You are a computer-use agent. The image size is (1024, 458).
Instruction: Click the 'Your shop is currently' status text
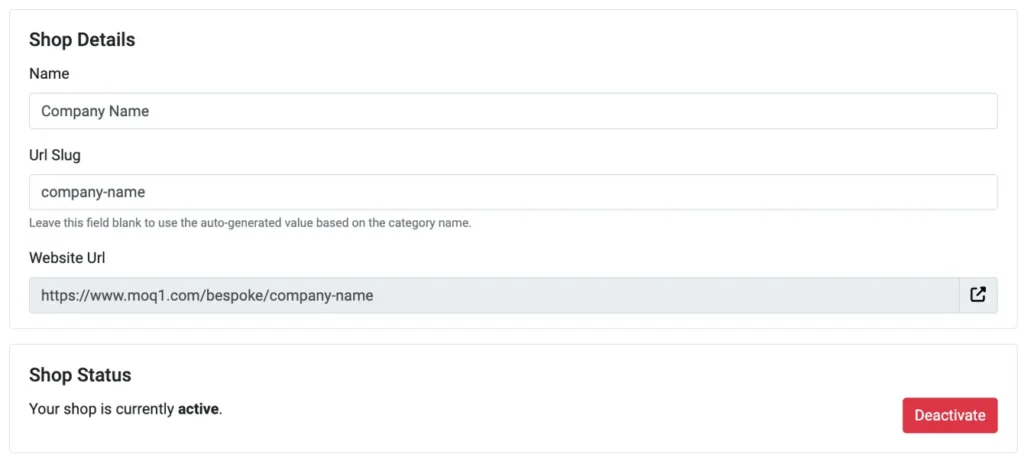[x=102, y=410]
